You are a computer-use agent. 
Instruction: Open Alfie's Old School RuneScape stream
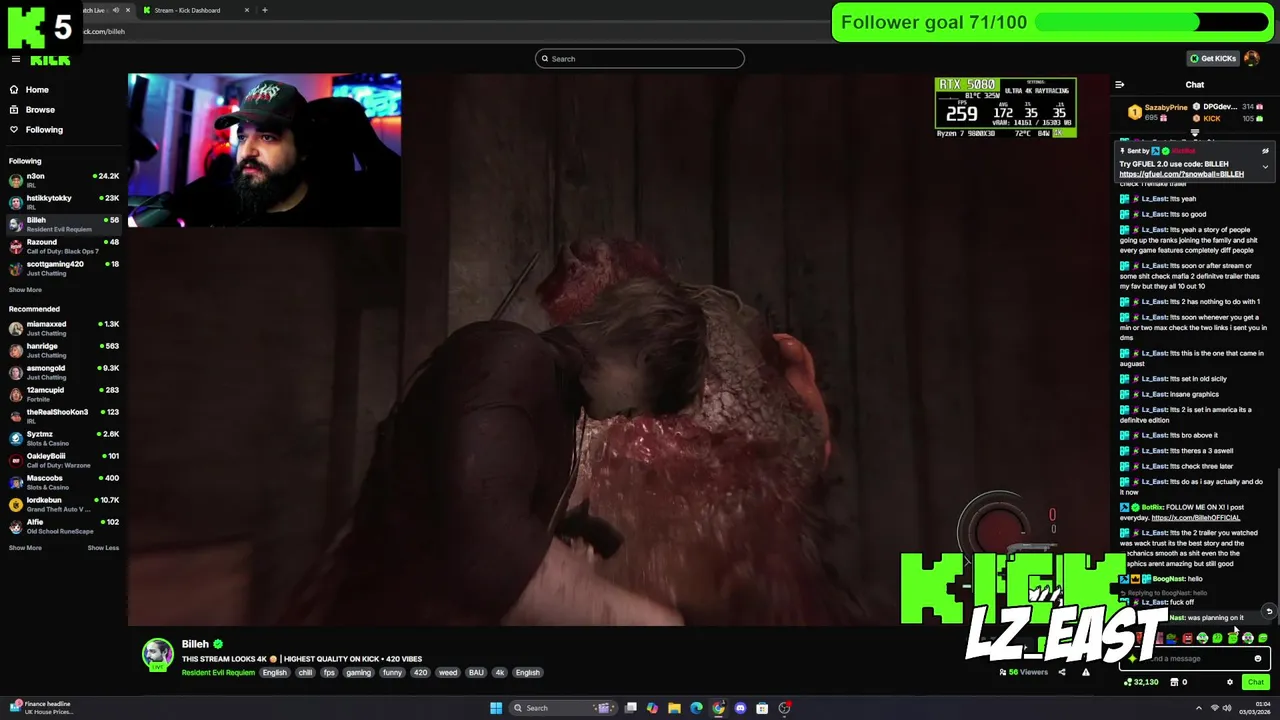click(x=64, y=526)
